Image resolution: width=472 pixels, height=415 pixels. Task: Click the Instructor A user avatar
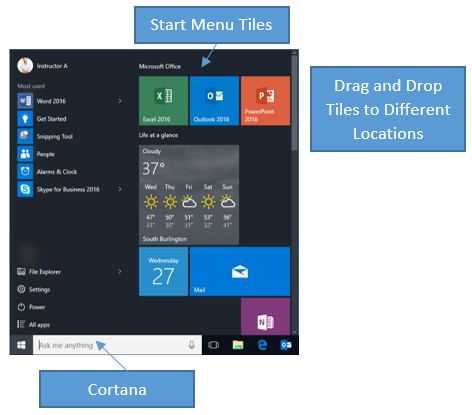(25, 65)
